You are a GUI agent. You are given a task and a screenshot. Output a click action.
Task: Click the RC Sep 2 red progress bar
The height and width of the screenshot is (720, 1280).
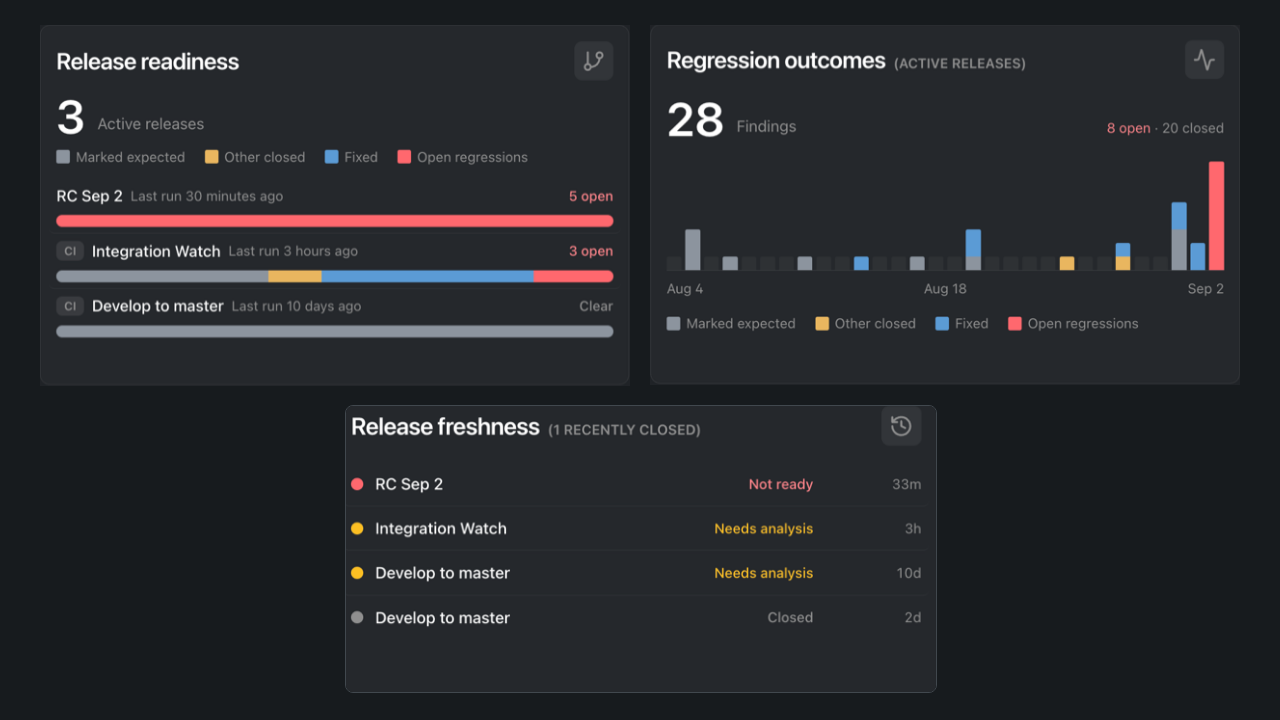[335, 221]
